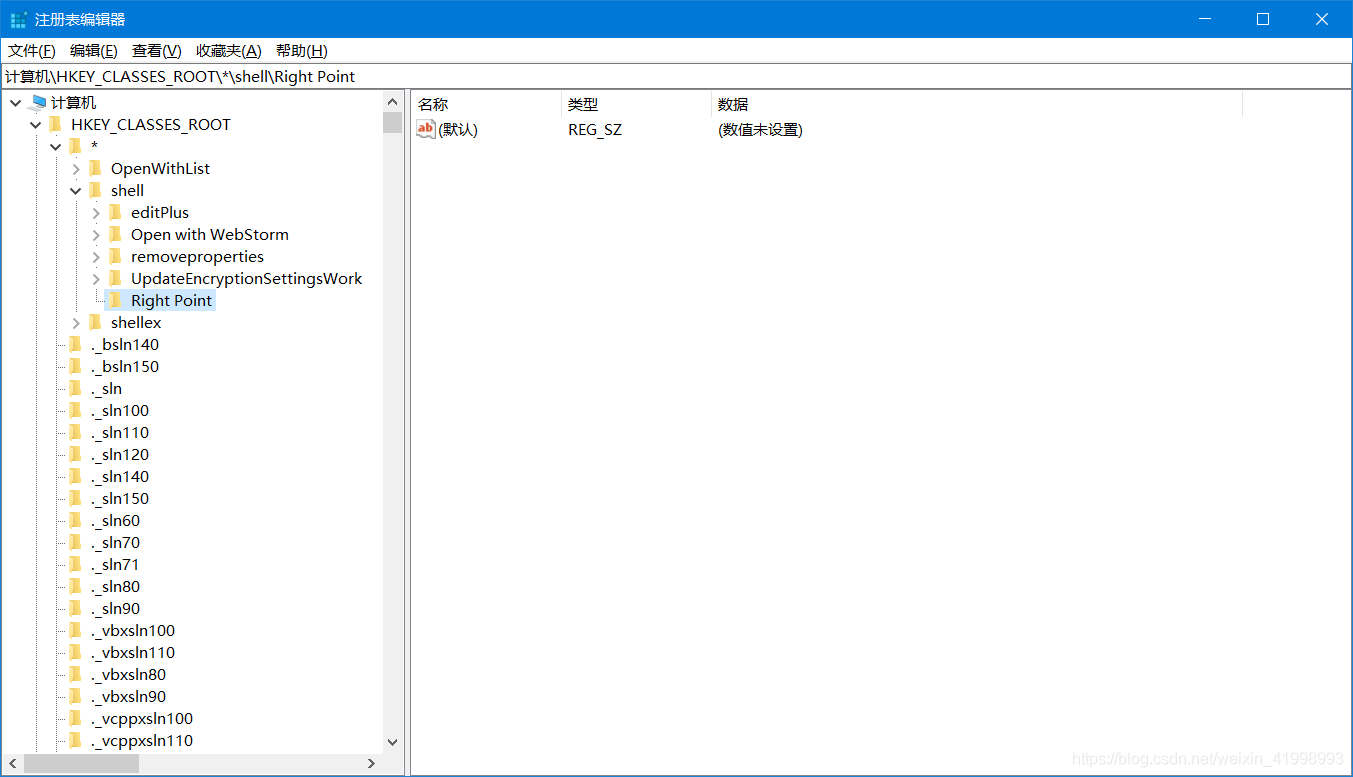
Task: Open the 文件(F) menu
Action: click(x=32, y=51)
